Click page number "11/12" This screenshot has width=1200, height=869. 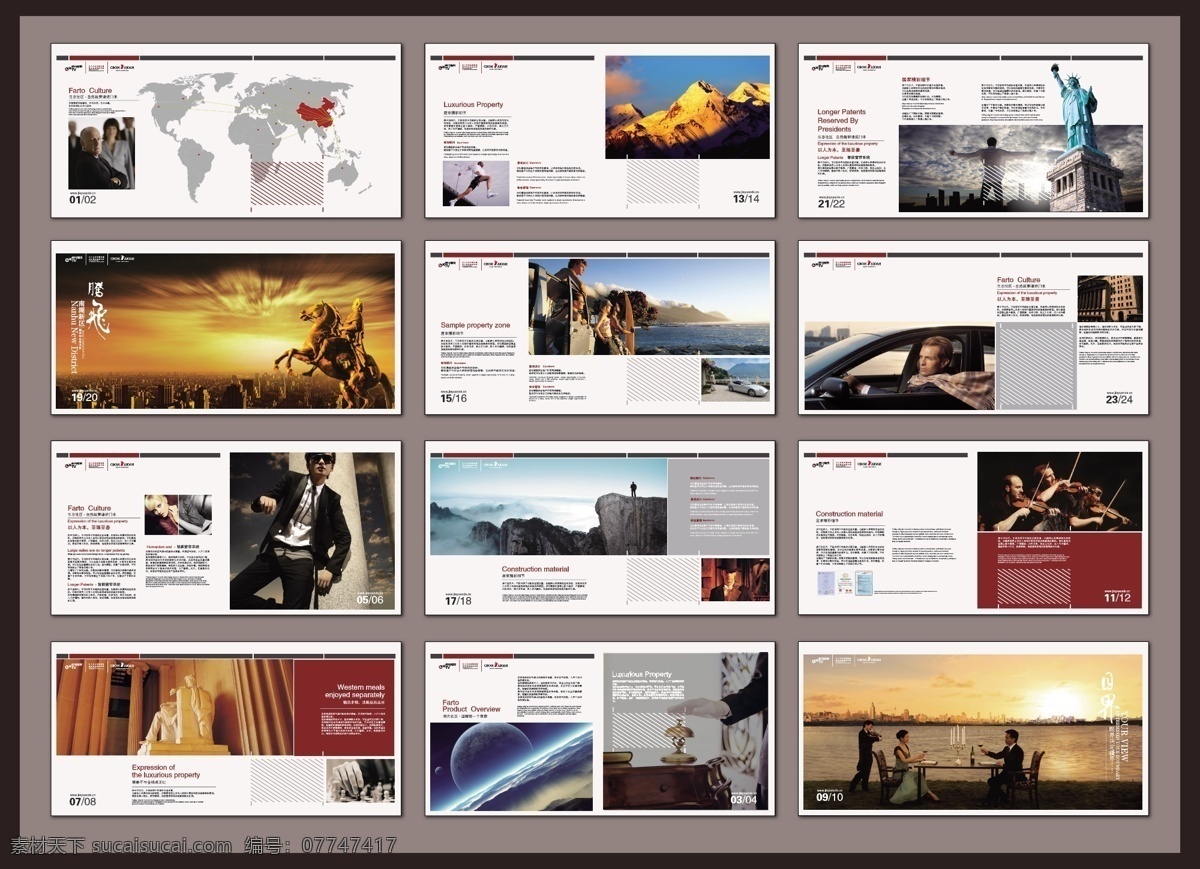(1118, 598)
